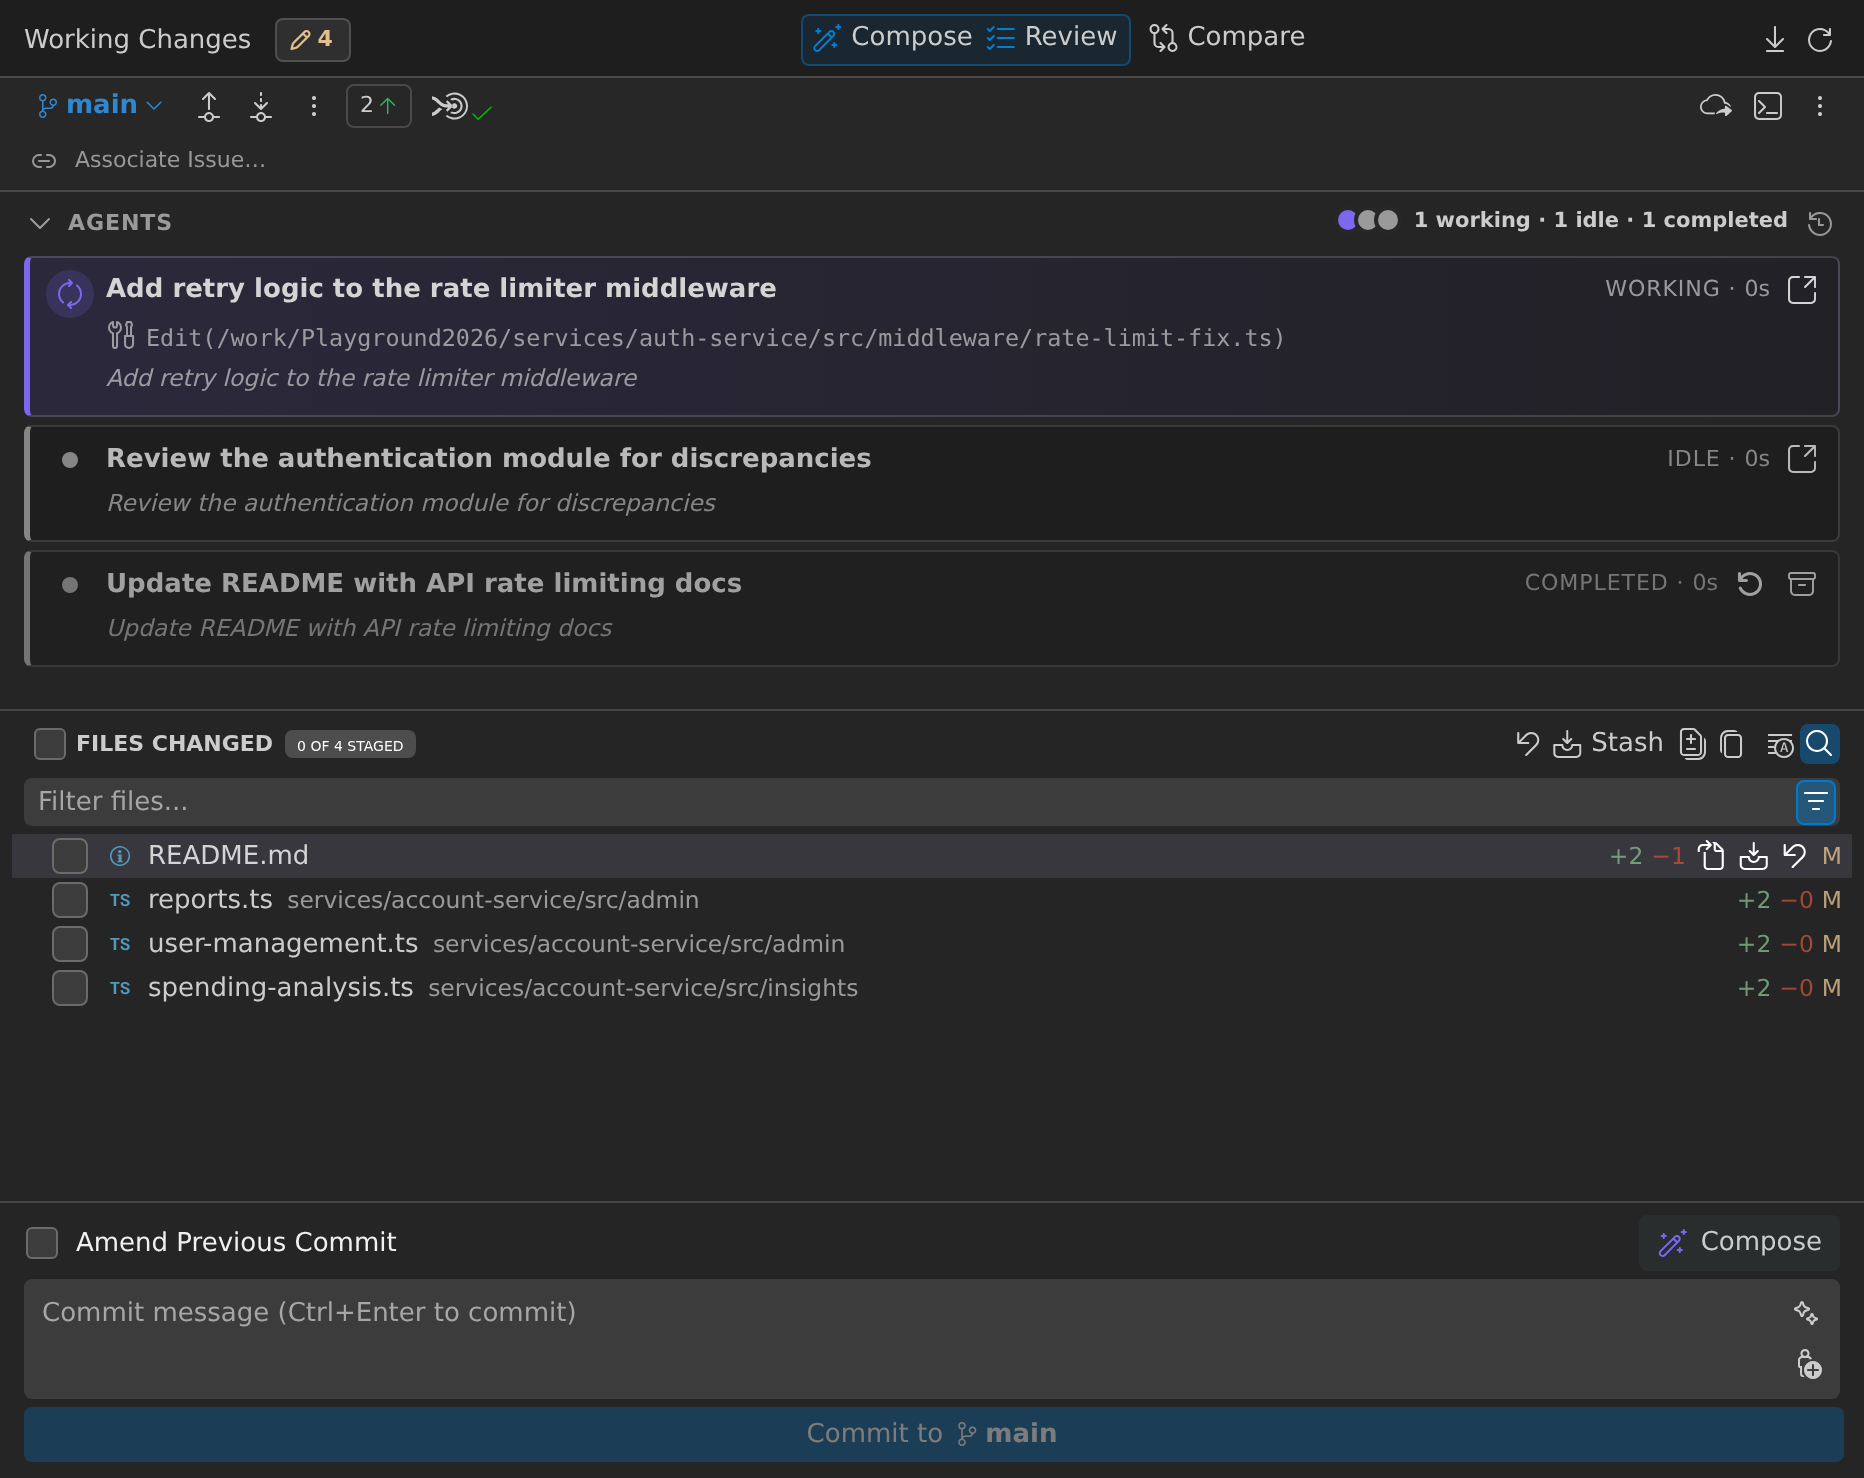Viewport: 1864px width, 1478px height.
Task: Open the spending-analysis.ts file row
Action: [932, 988]
